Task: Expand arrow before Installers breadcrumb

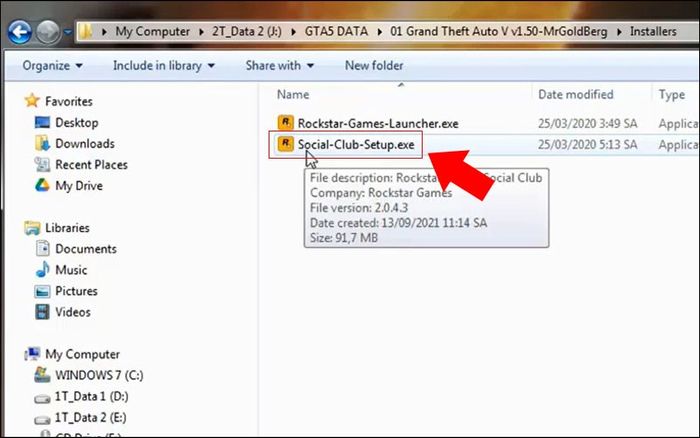Action: tap(619, 32)
